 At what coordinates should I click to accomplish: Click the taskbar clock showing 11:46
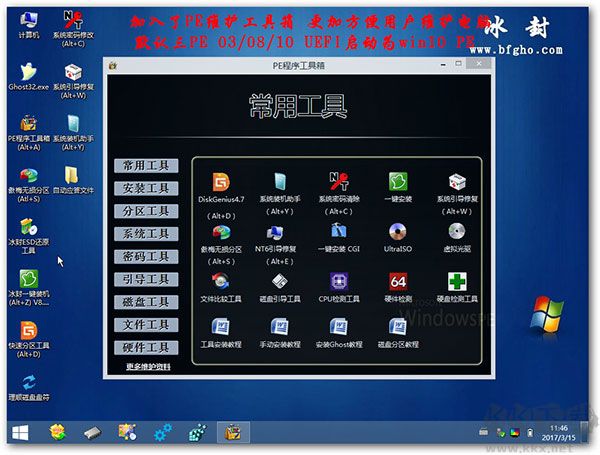pyautogui.click(x=558, y=432)
